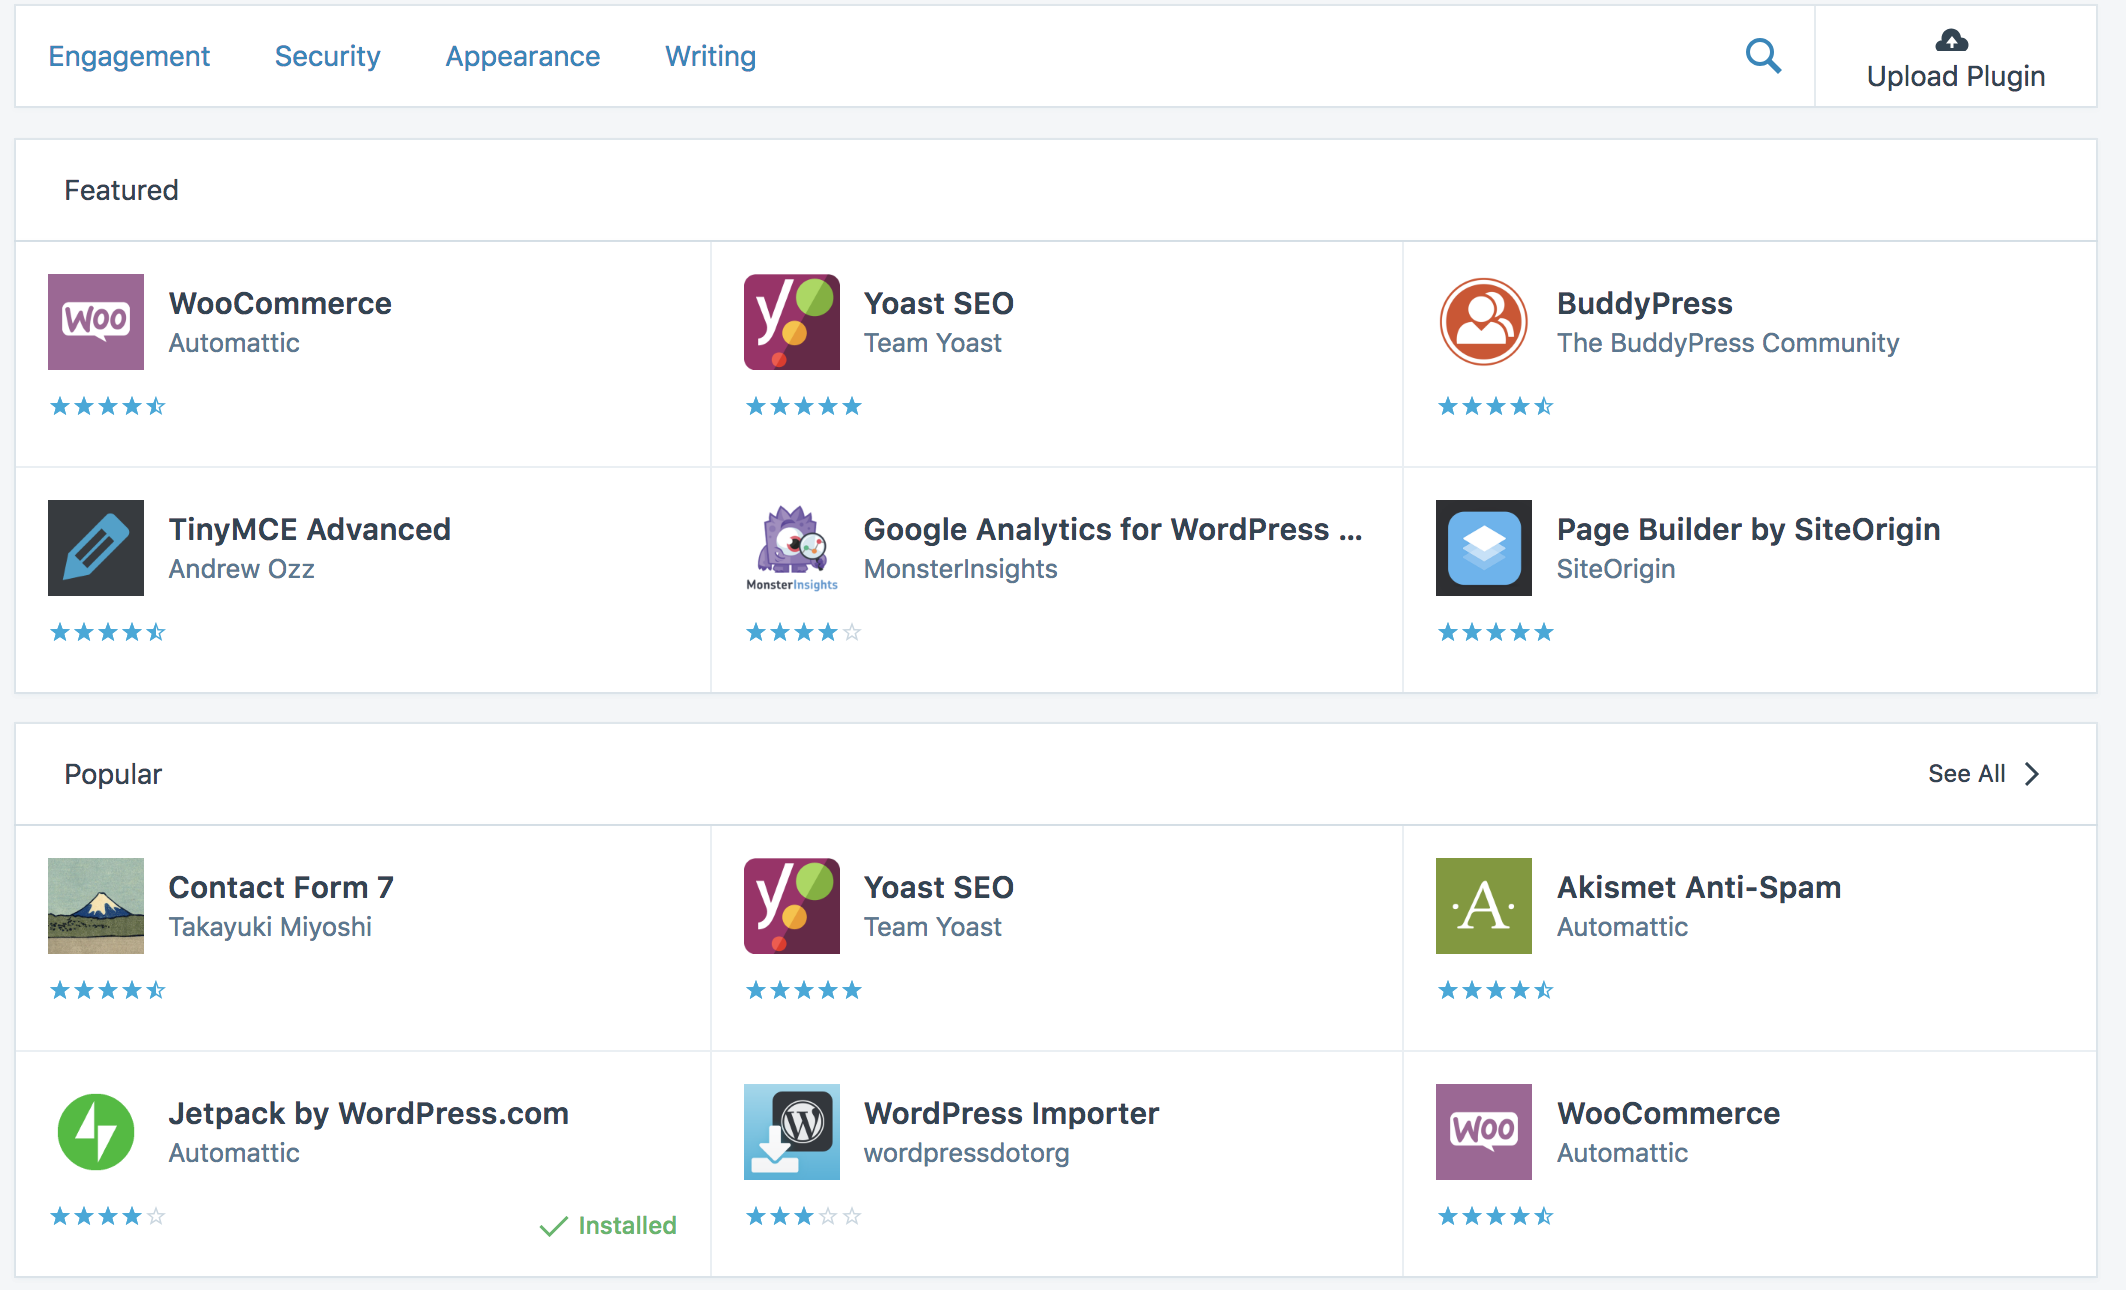2126x1290 pixels.
Task: Click the WooCommerce logo in Popular
Action: [x=1484, y=1132]
